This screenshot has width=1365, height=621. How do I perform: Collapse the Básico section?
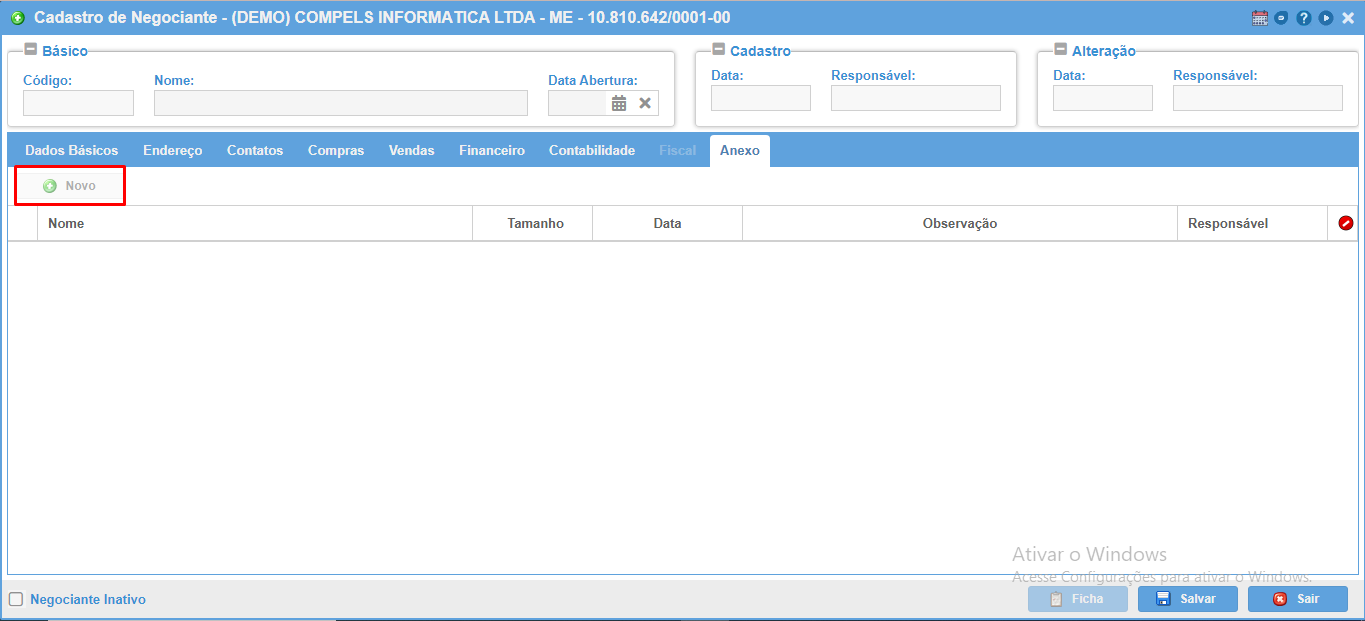tap(31, 50)
